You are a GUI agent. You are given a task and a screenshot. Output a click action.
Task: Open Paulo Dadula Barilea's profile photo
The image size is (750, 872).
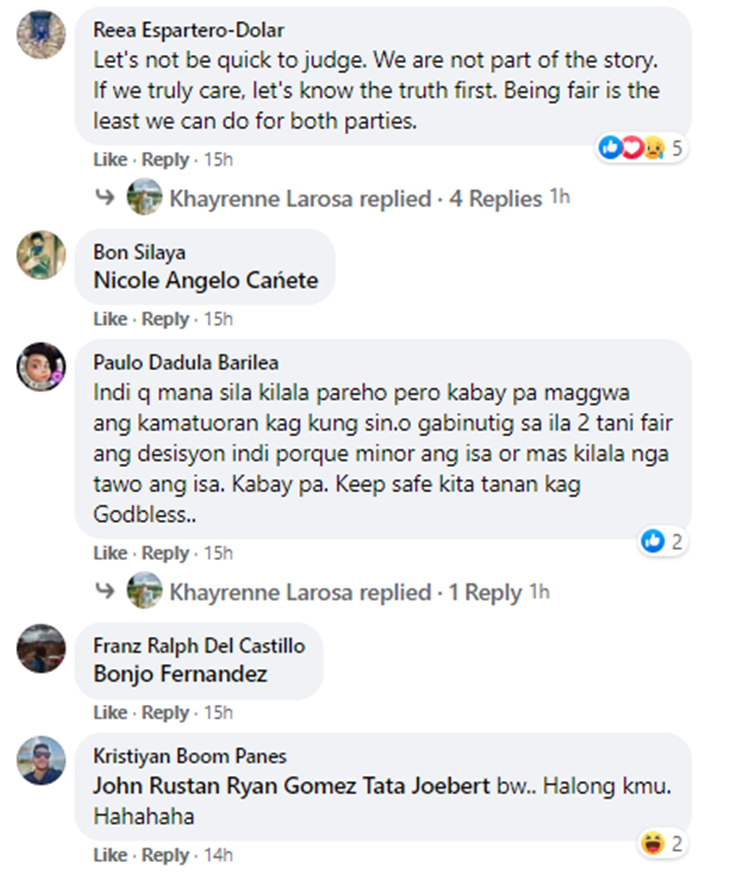[x=41, y=368]
